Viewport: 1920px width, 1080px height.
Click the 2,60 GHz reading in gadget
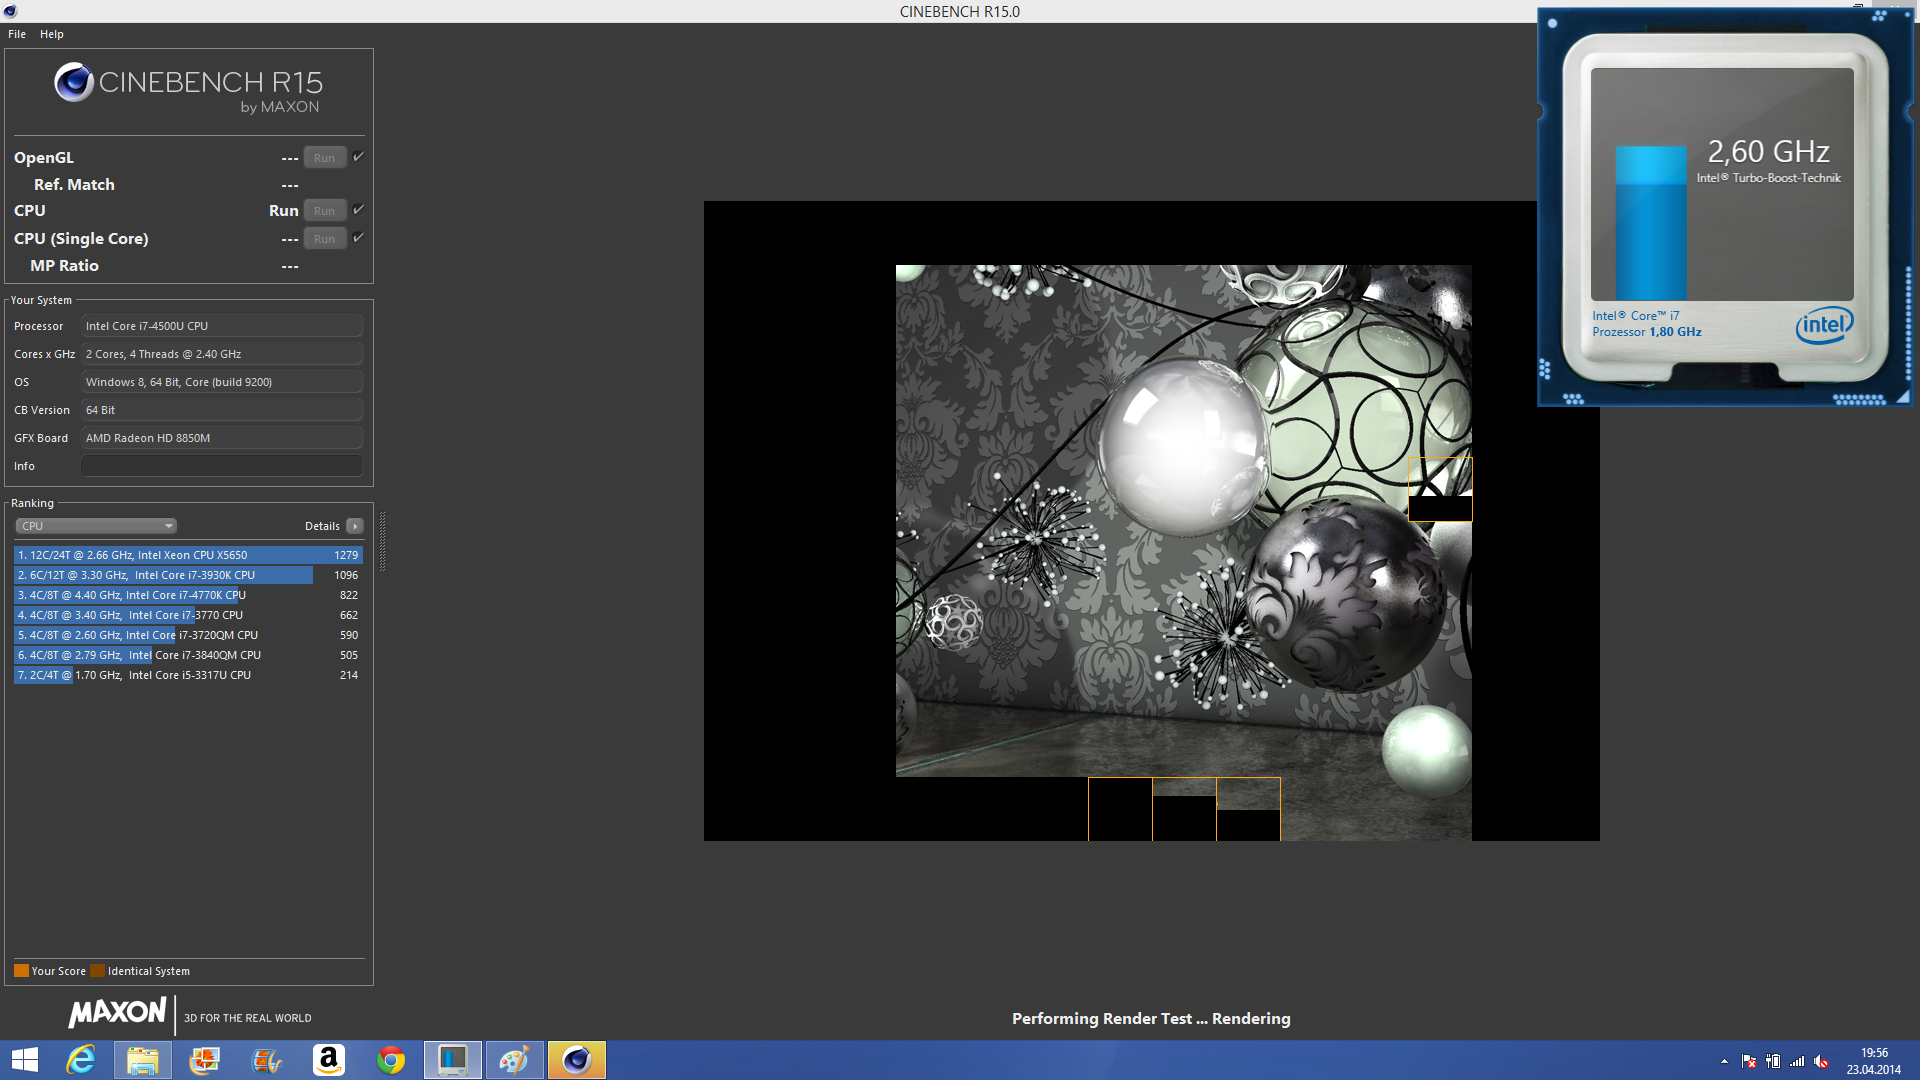(x=1768, y=152)
